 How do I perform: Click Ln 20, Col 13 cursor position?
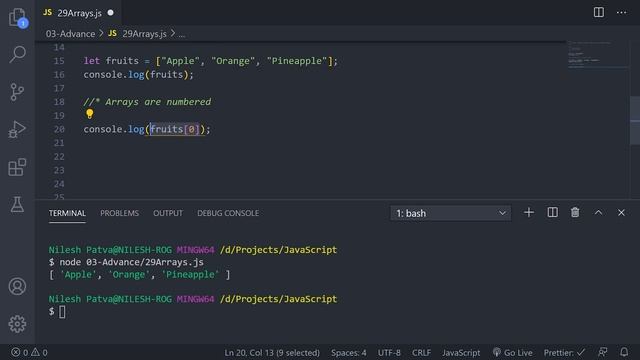pyautogui.click(x=272, y=352)
